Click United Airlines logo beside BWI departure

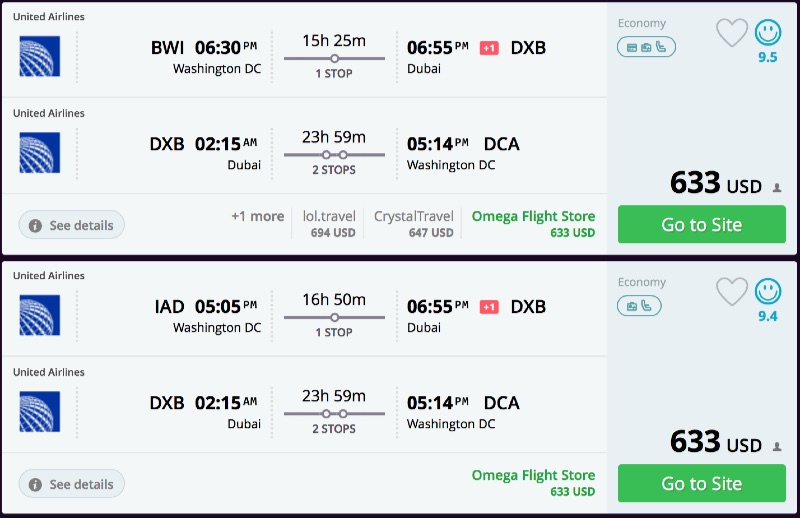click(x=40, y=56)
